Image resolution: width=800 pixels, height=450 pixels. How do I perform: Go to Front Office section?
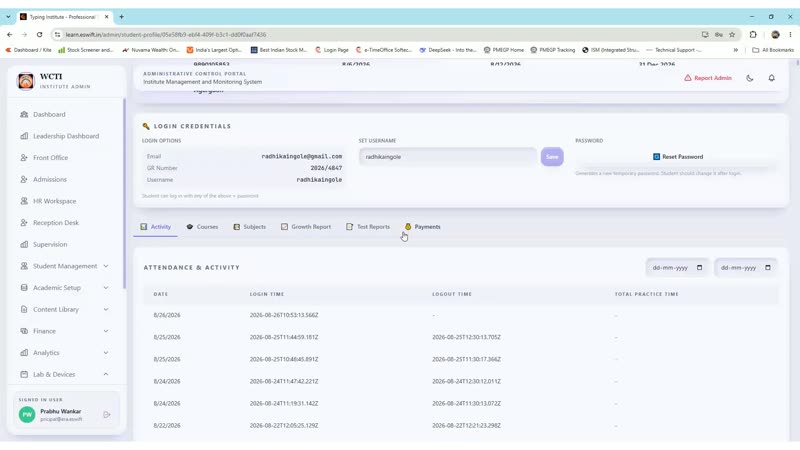pyautogui.click(x=44, y=158)
